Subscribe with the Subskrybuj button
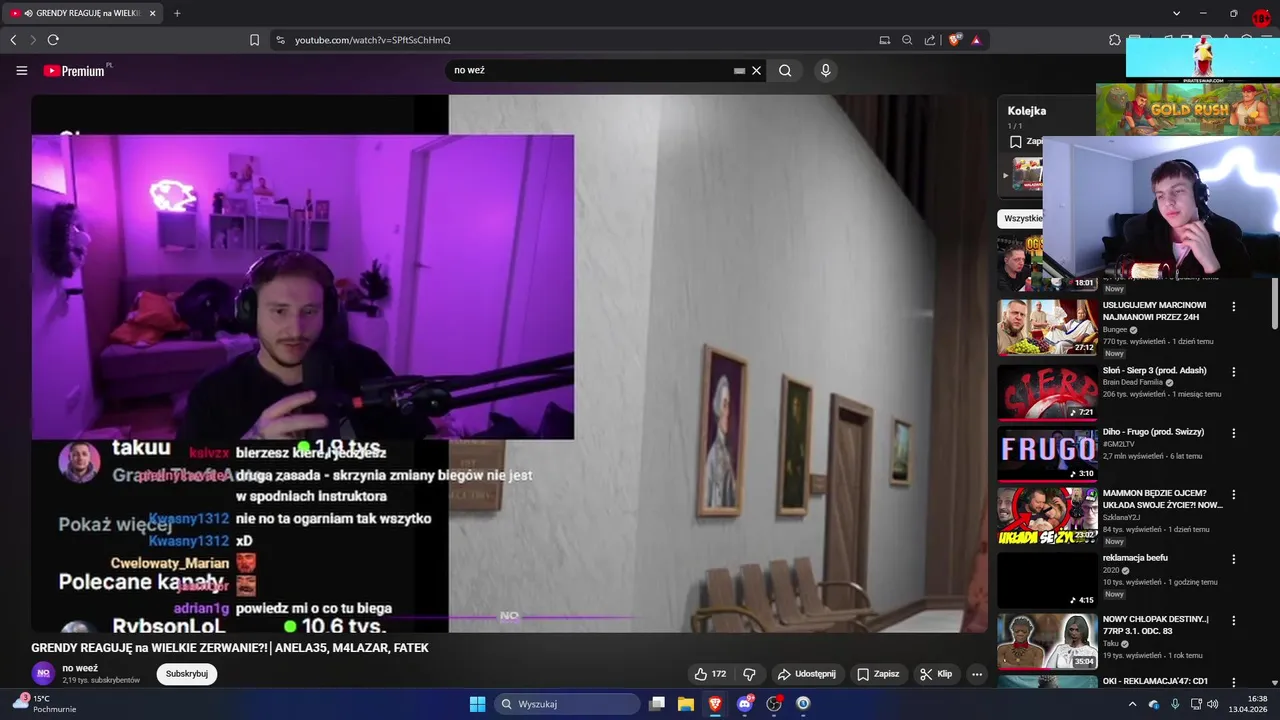Screen dimensions: 1280x720 (187, 674)
